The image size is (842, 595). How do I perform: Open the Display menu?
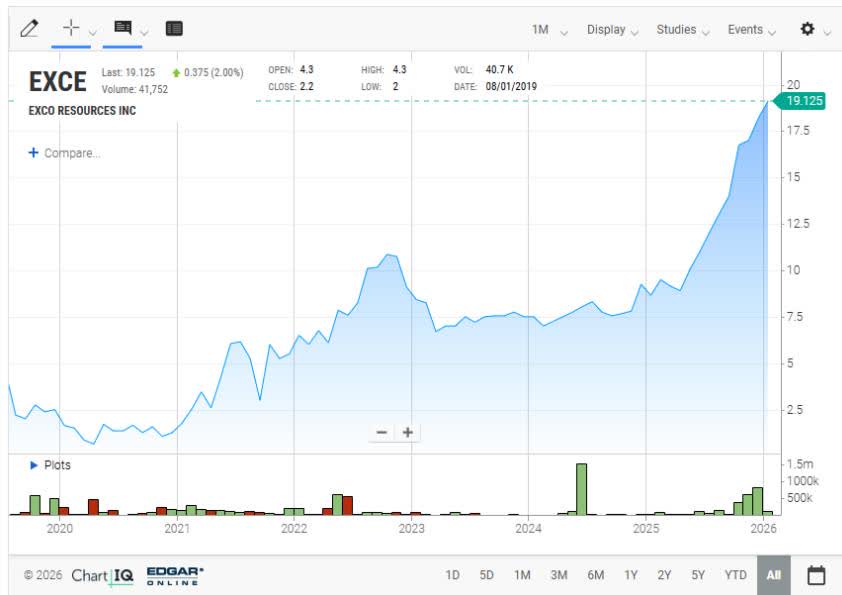click(612, 30)
